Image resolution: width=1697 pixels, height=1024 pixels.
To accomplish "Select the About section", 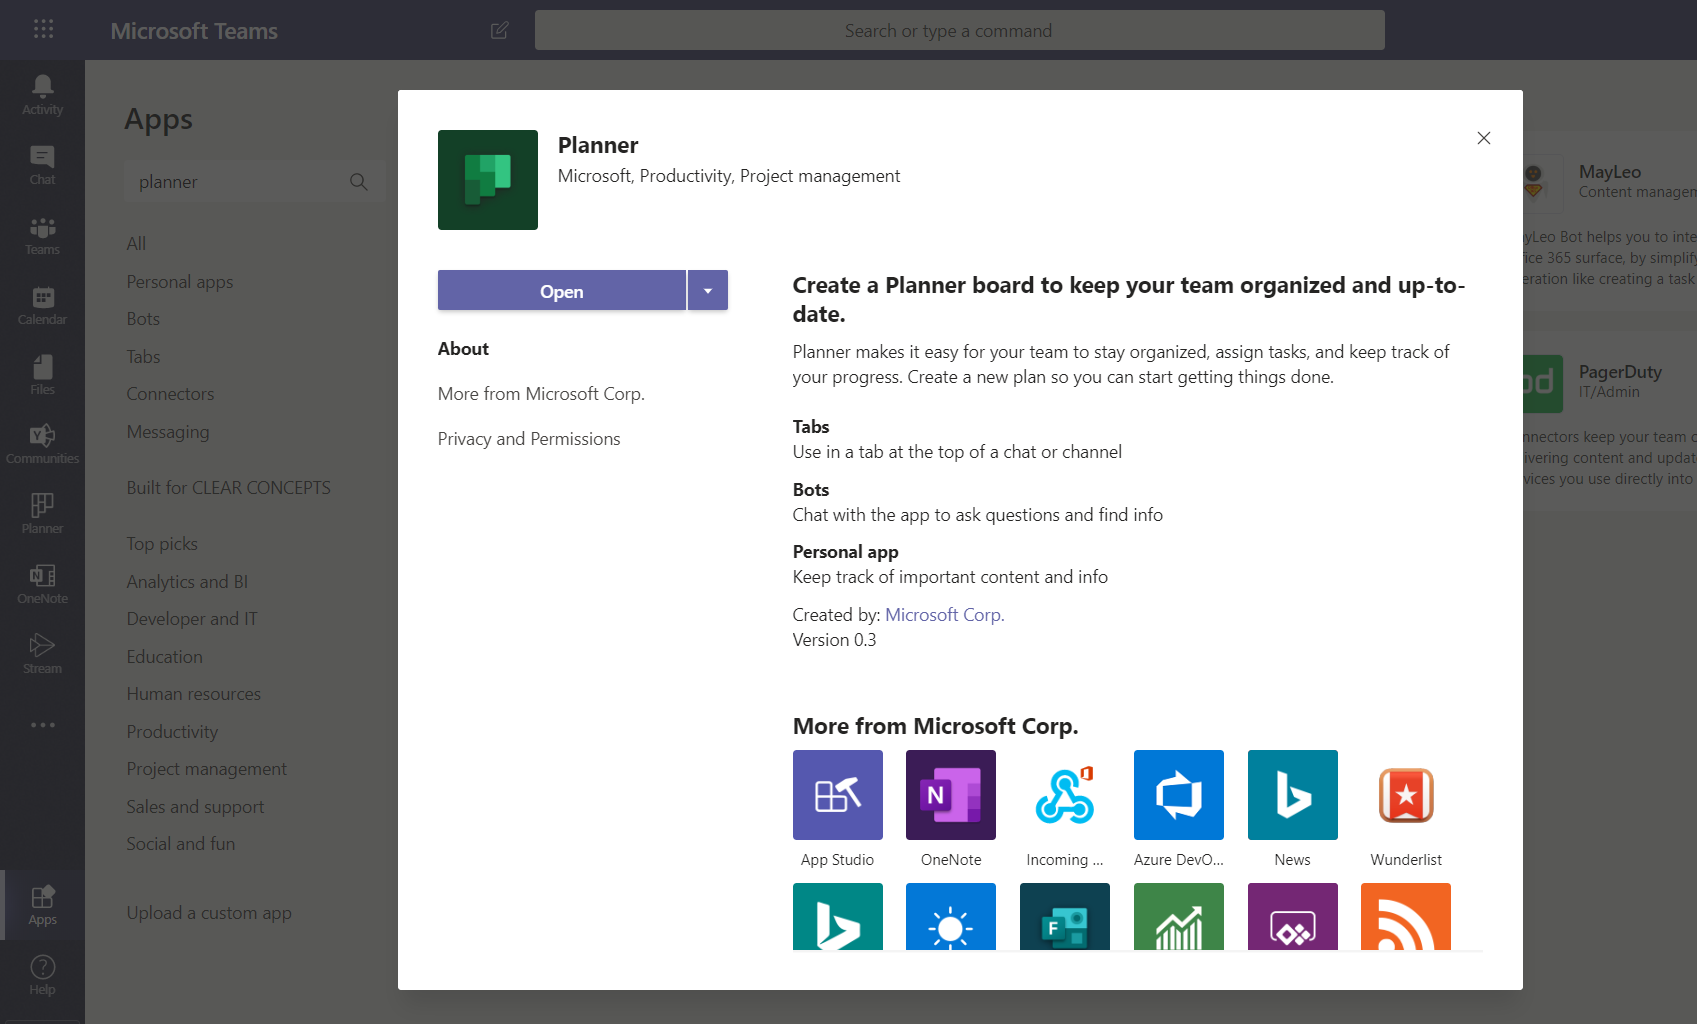I will (x=463, y=349).
